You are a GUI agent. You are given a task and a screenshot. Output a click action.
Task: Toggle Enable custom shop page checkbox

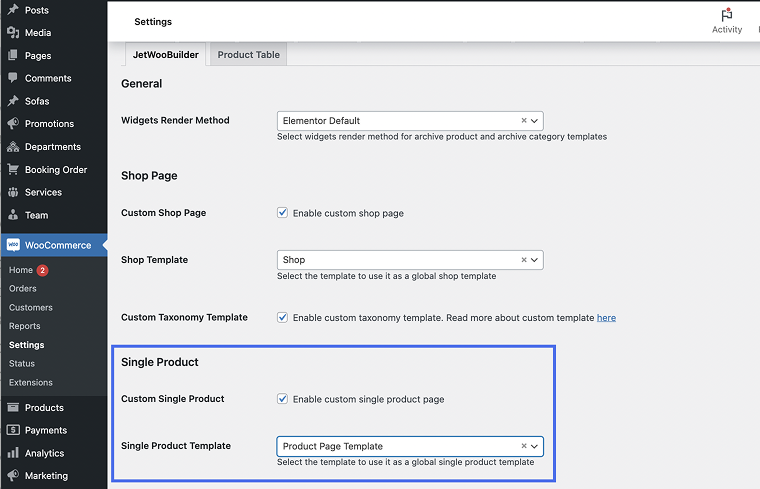282,213
